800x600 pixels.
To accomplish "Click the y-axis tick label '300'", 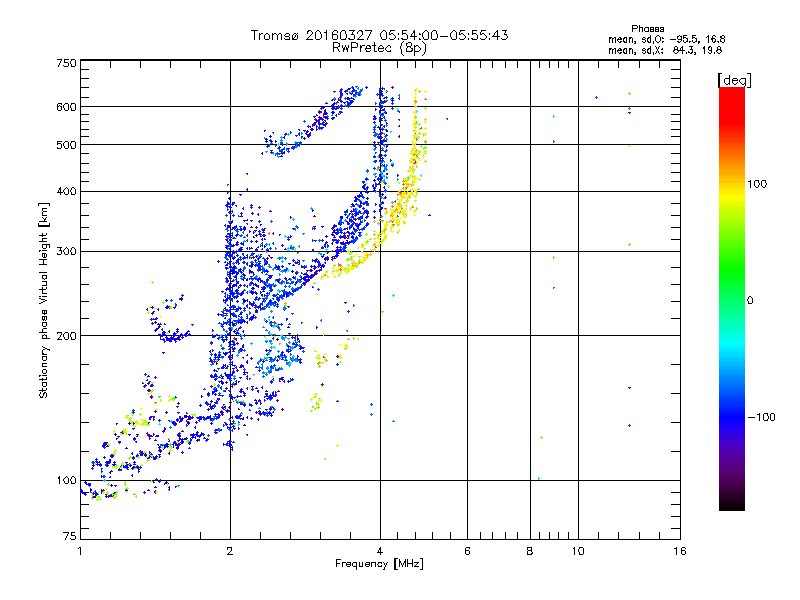I will tap(67, 251).
